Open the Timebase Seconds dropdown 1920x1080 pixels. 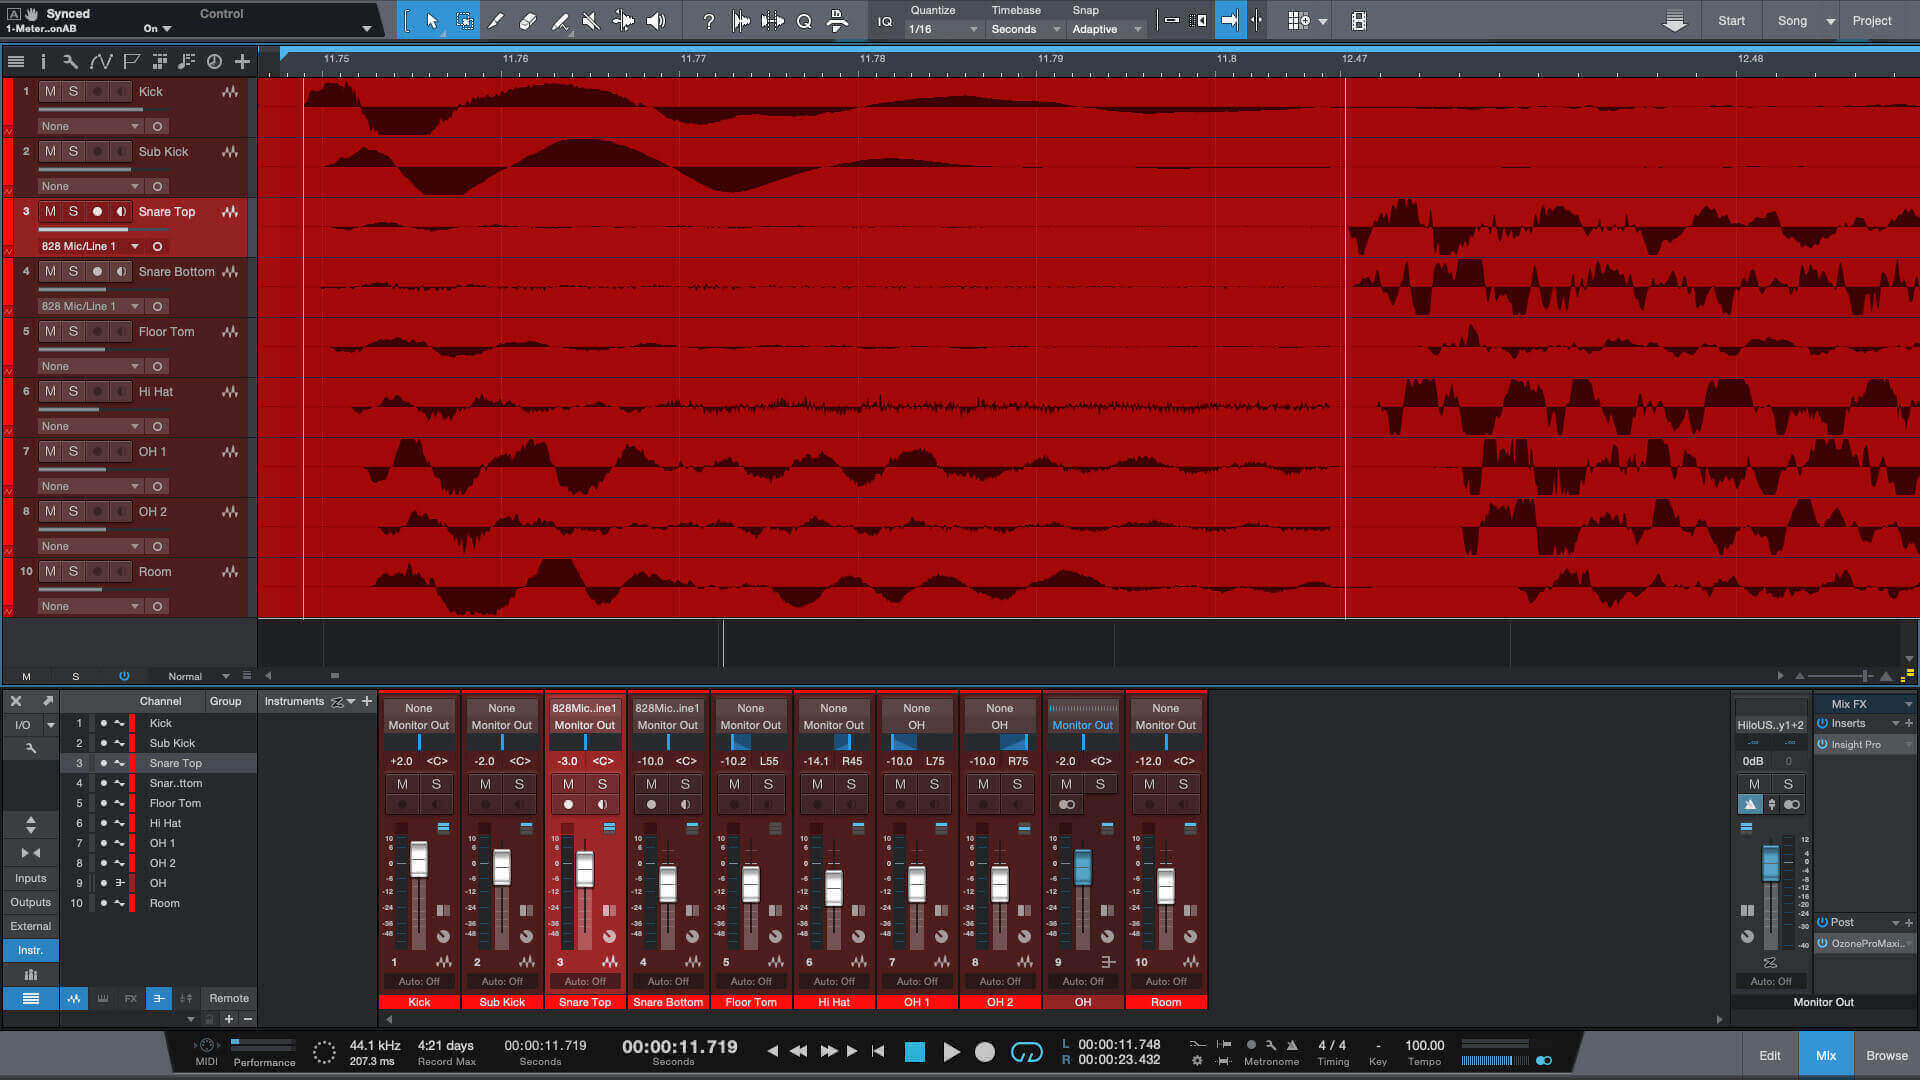(x=1025, y=29)
